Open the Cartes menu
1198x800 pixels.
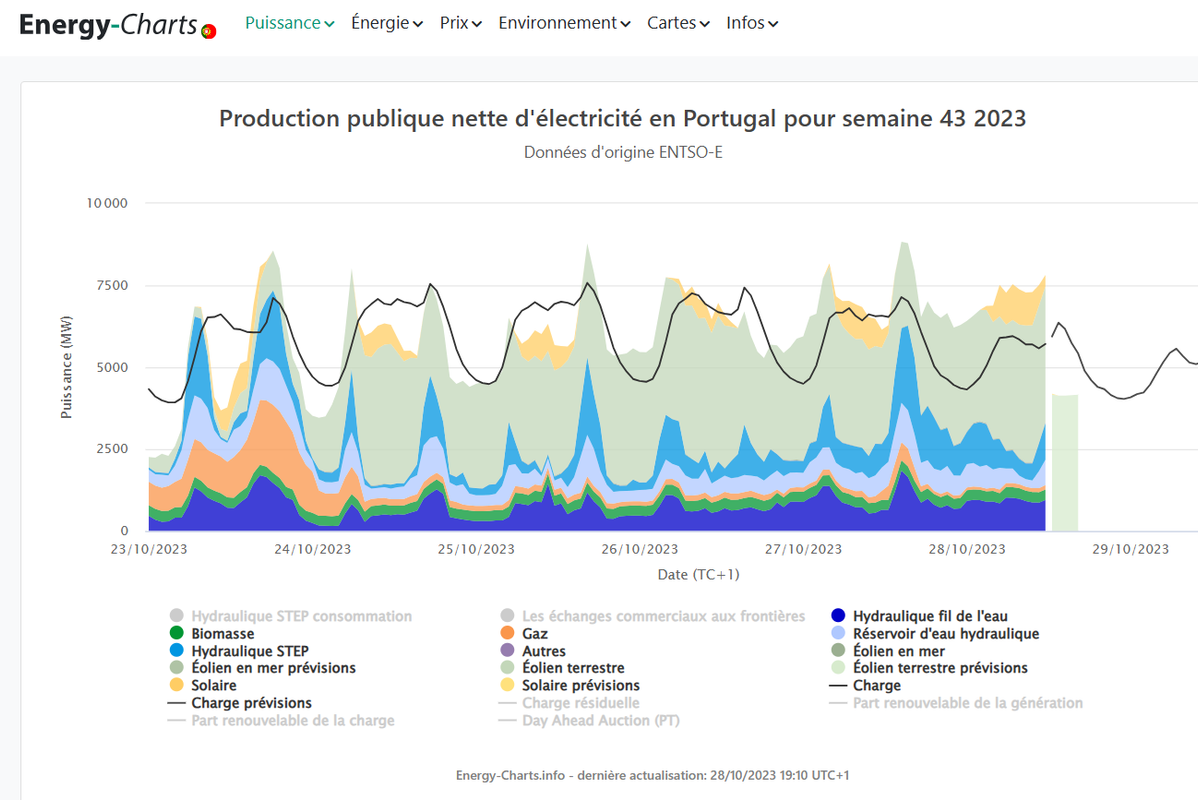[x=678, y=23]
